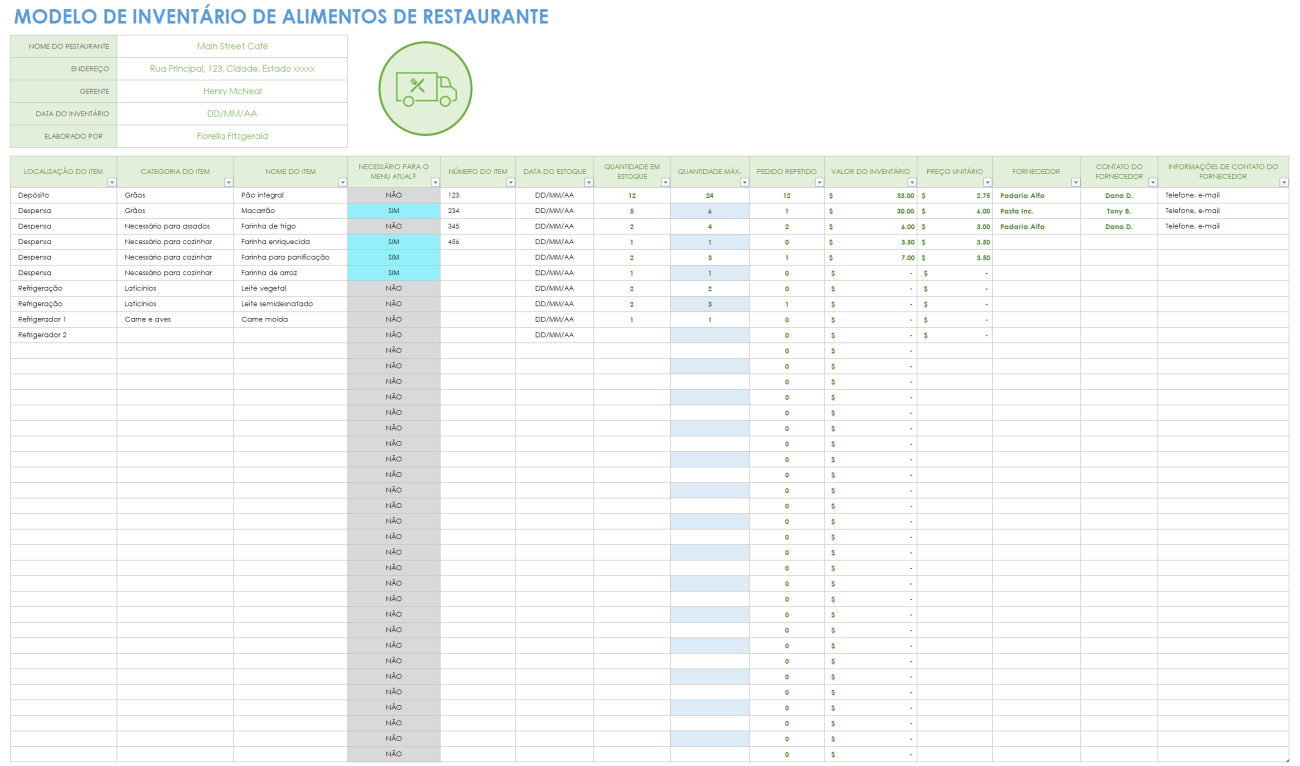The width and height of the screenshot is (1300, 766).
Task: Select the inventory value 33.00 cell
Action: pyautogui.click(x=871, y=195)
